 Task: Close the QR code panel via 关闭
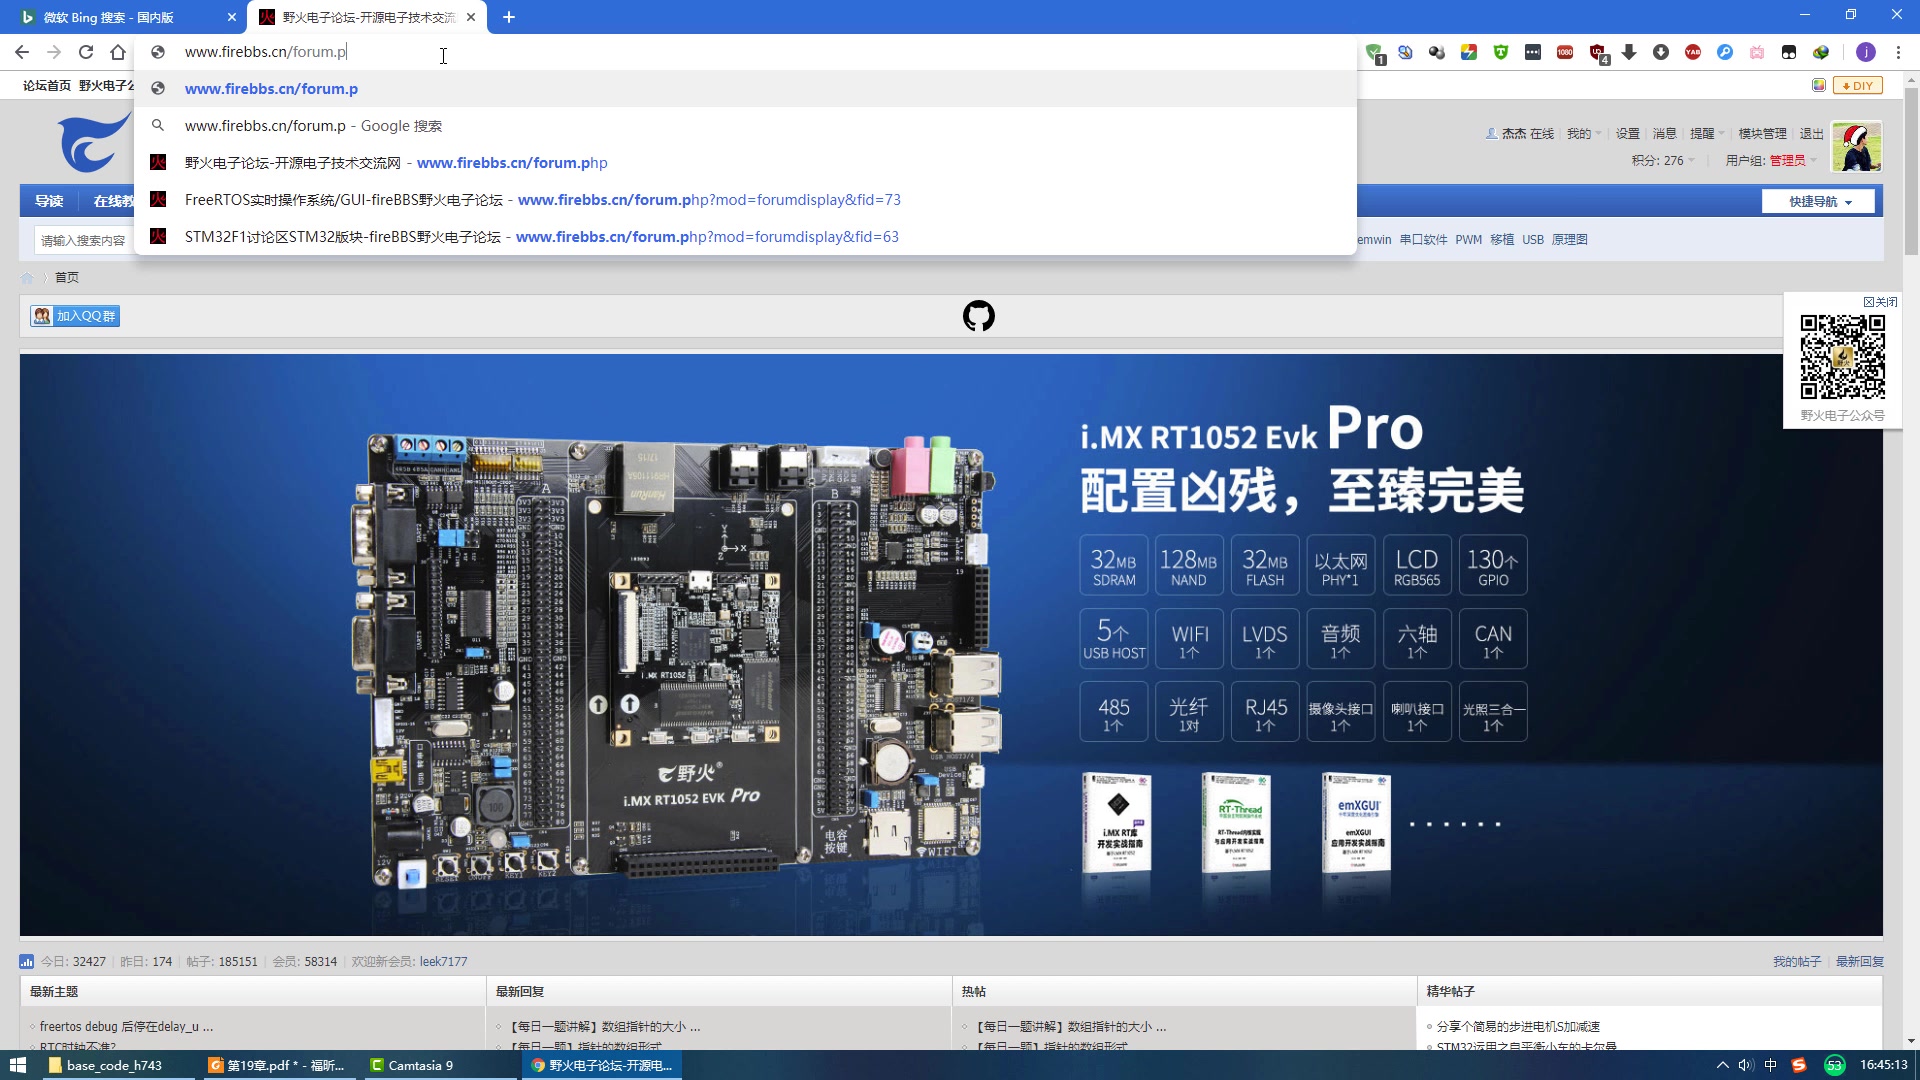pos(1880,302)
